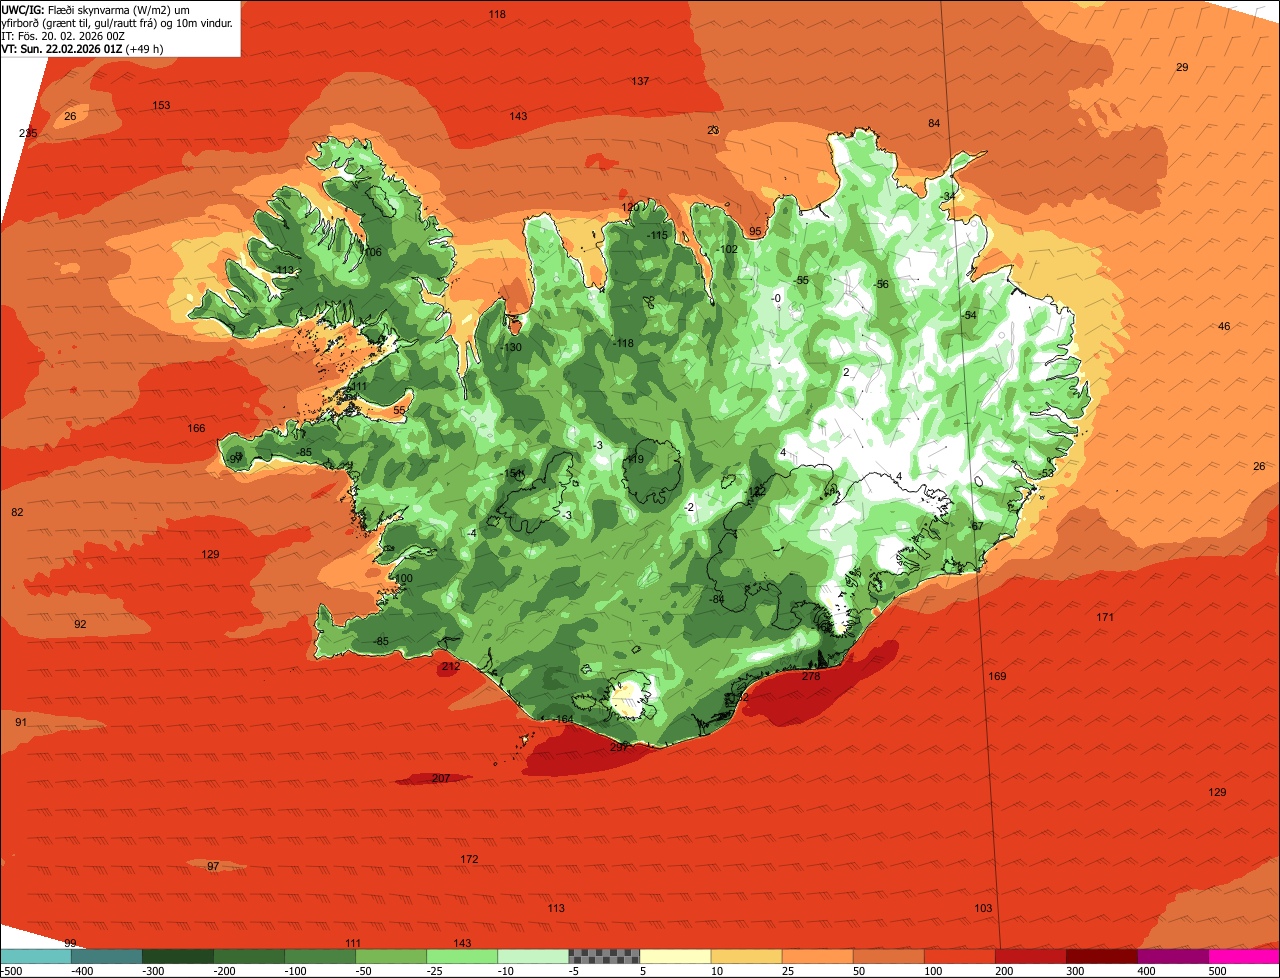Click the flux value -115 on the northern peninsula
1280x978 pixels.
[657, 236]
